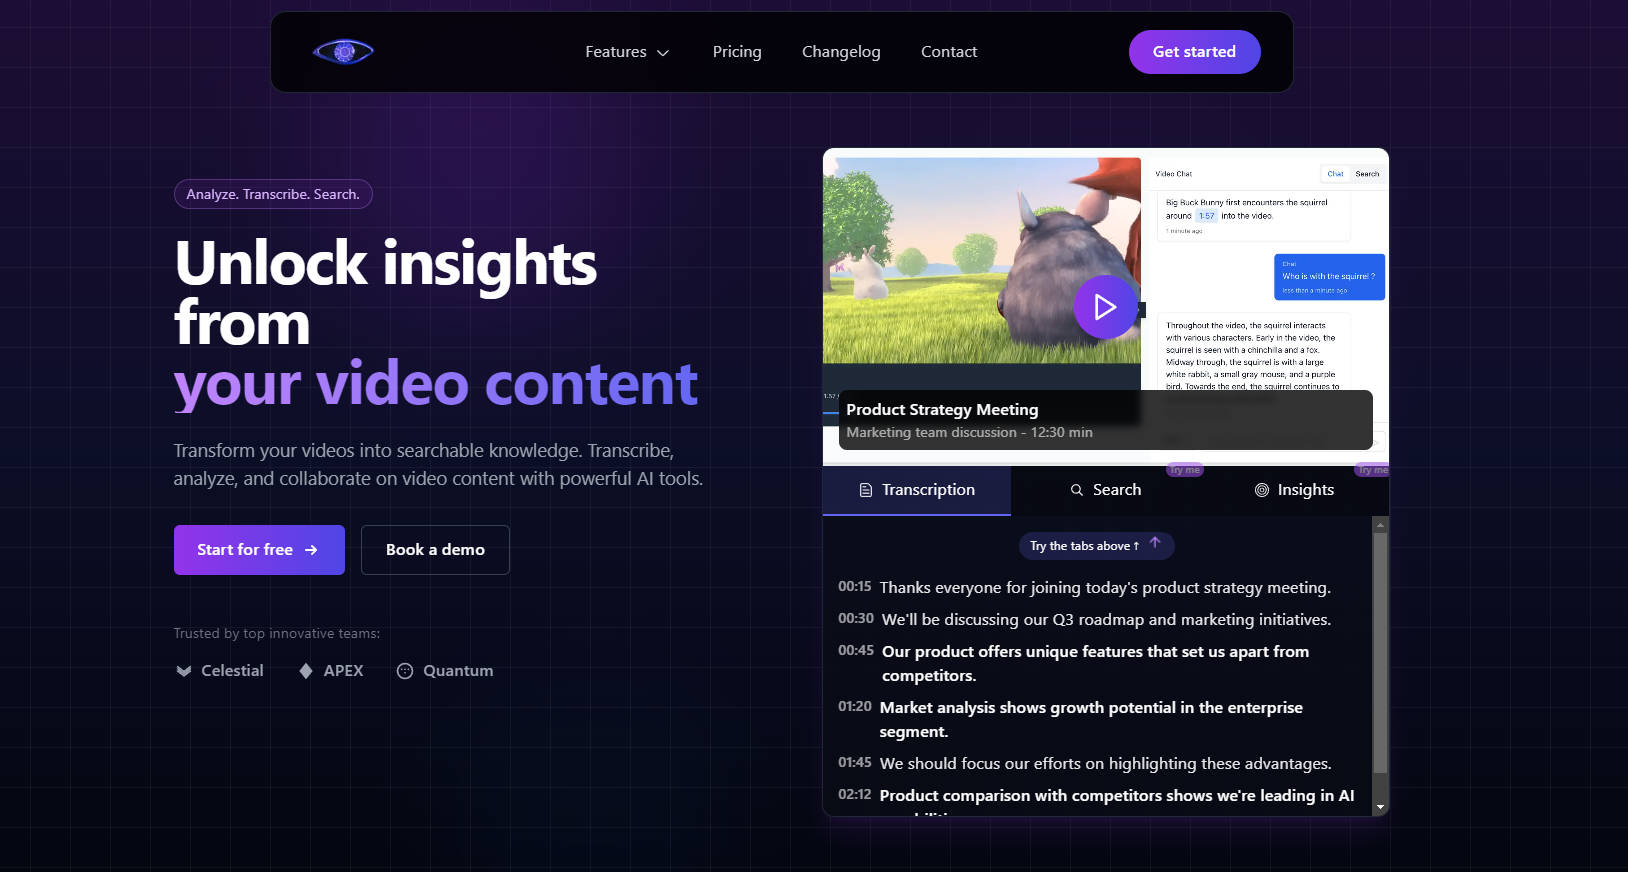The image size is (1628, 872).
Task: Switch to the Search tab
Action: pyautogui.click(x=1105, y=490)
